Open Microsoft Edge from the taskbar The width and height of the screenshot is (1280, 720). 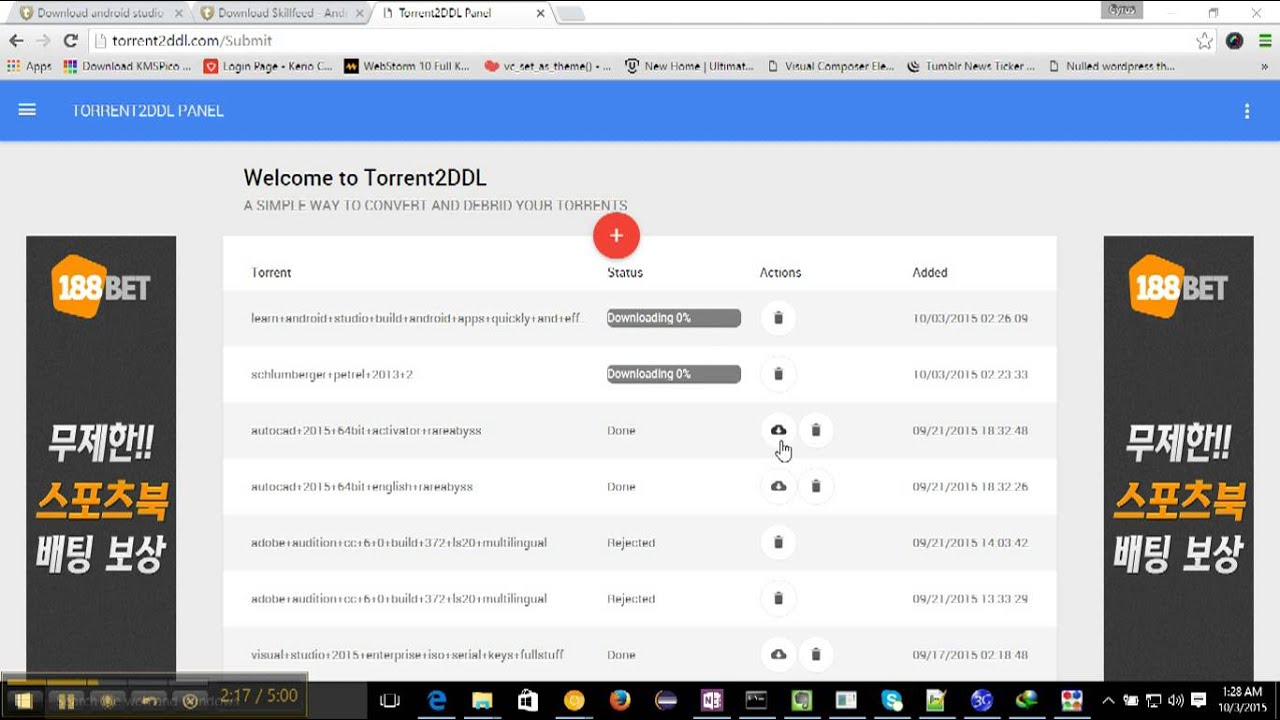(437, 701)
